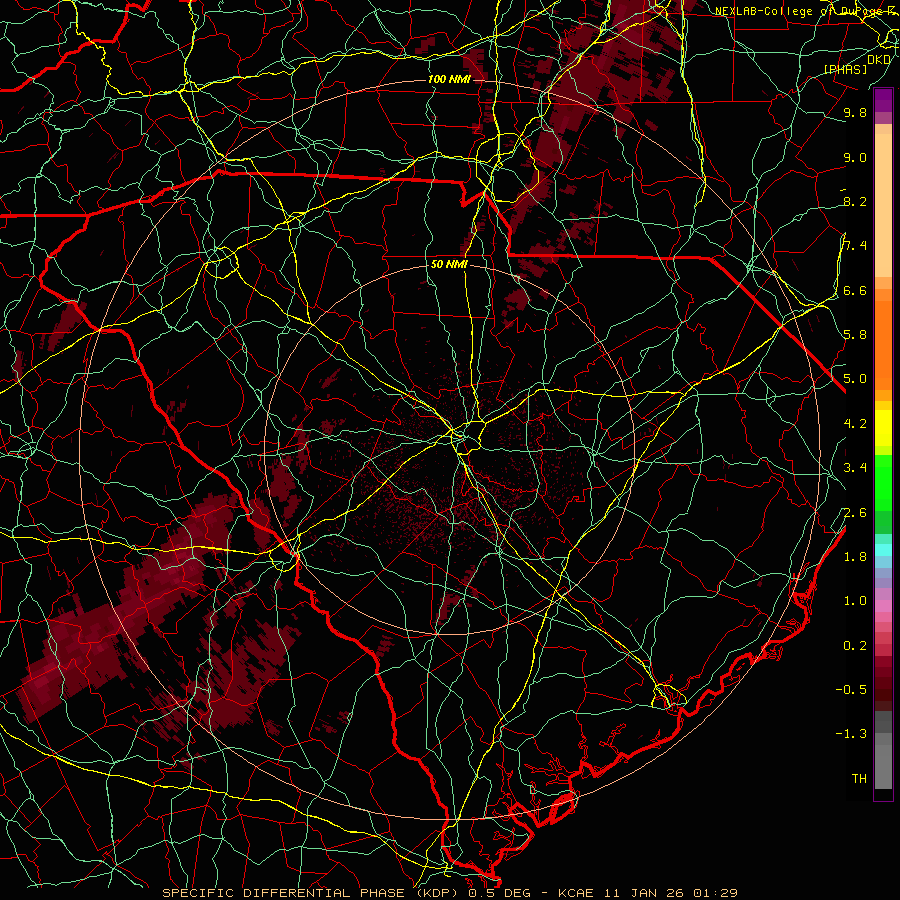The image size is (900, 900).
Task: Click the 5.0 value on the scale
Action: (x=855, y=379)
